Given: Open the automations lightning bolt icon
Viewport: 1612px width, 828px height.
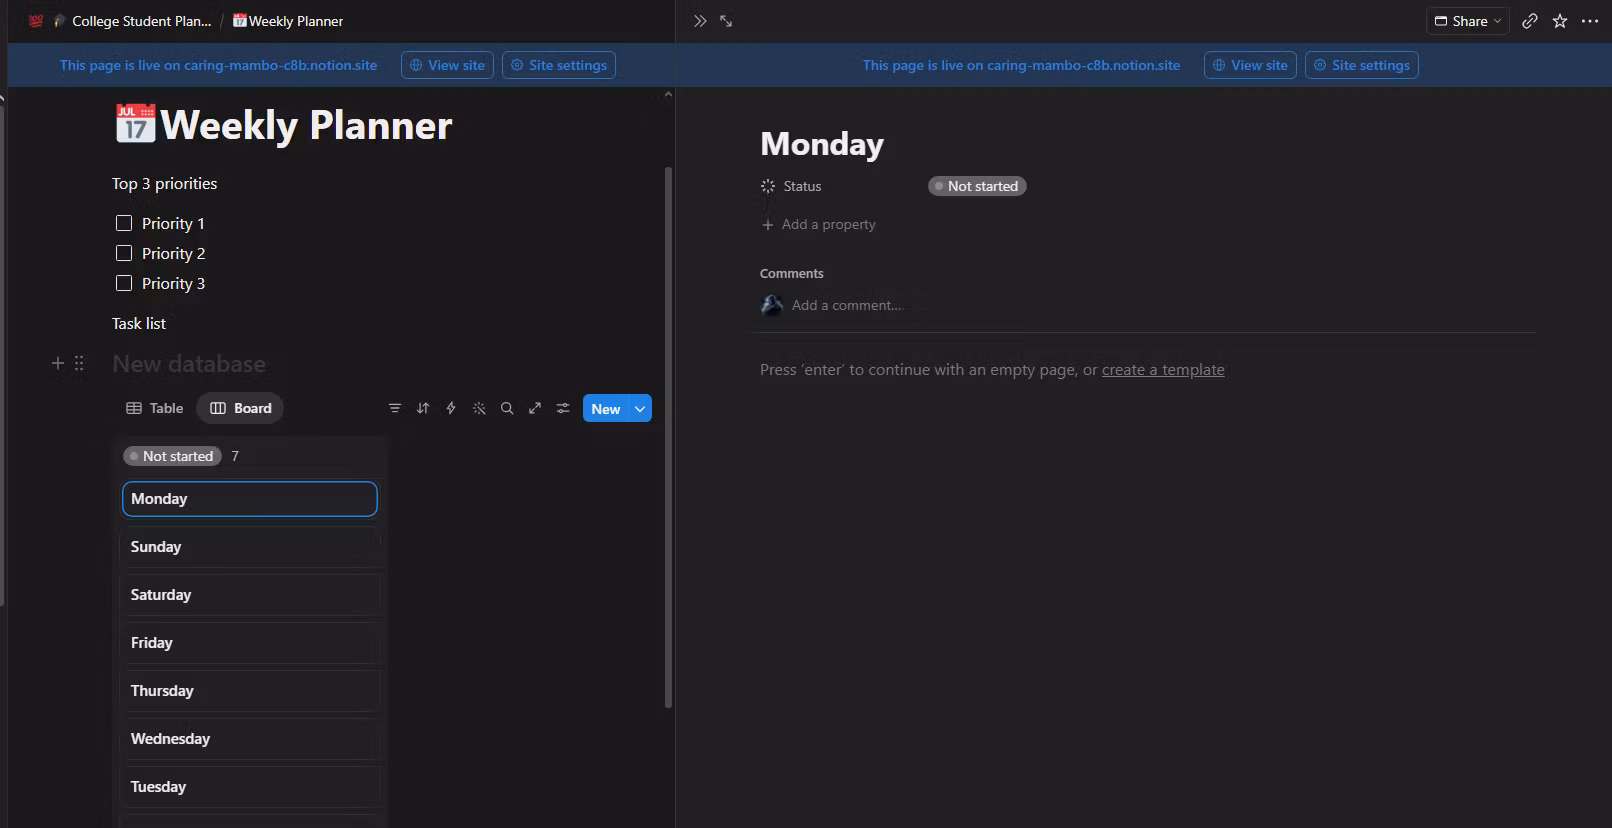Looking at the screenshot, I should (451, 408).
